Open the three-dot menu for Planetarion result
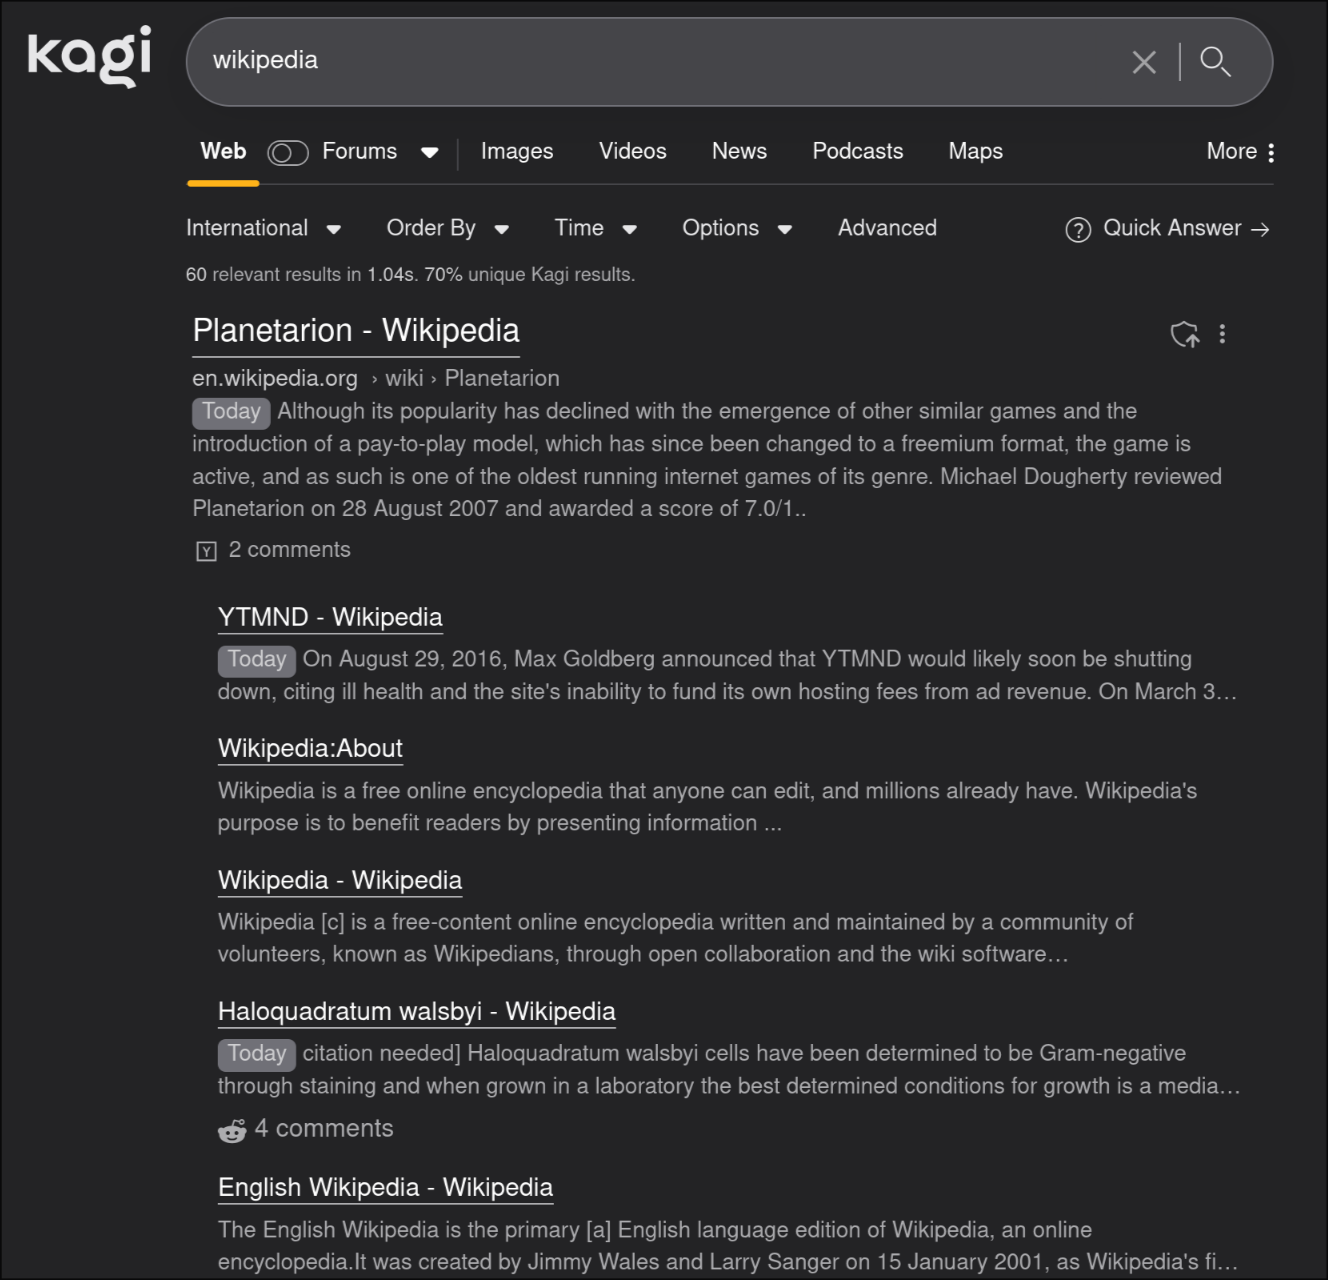This screenshot has height=1280, width=1328. pos(1222,334)
